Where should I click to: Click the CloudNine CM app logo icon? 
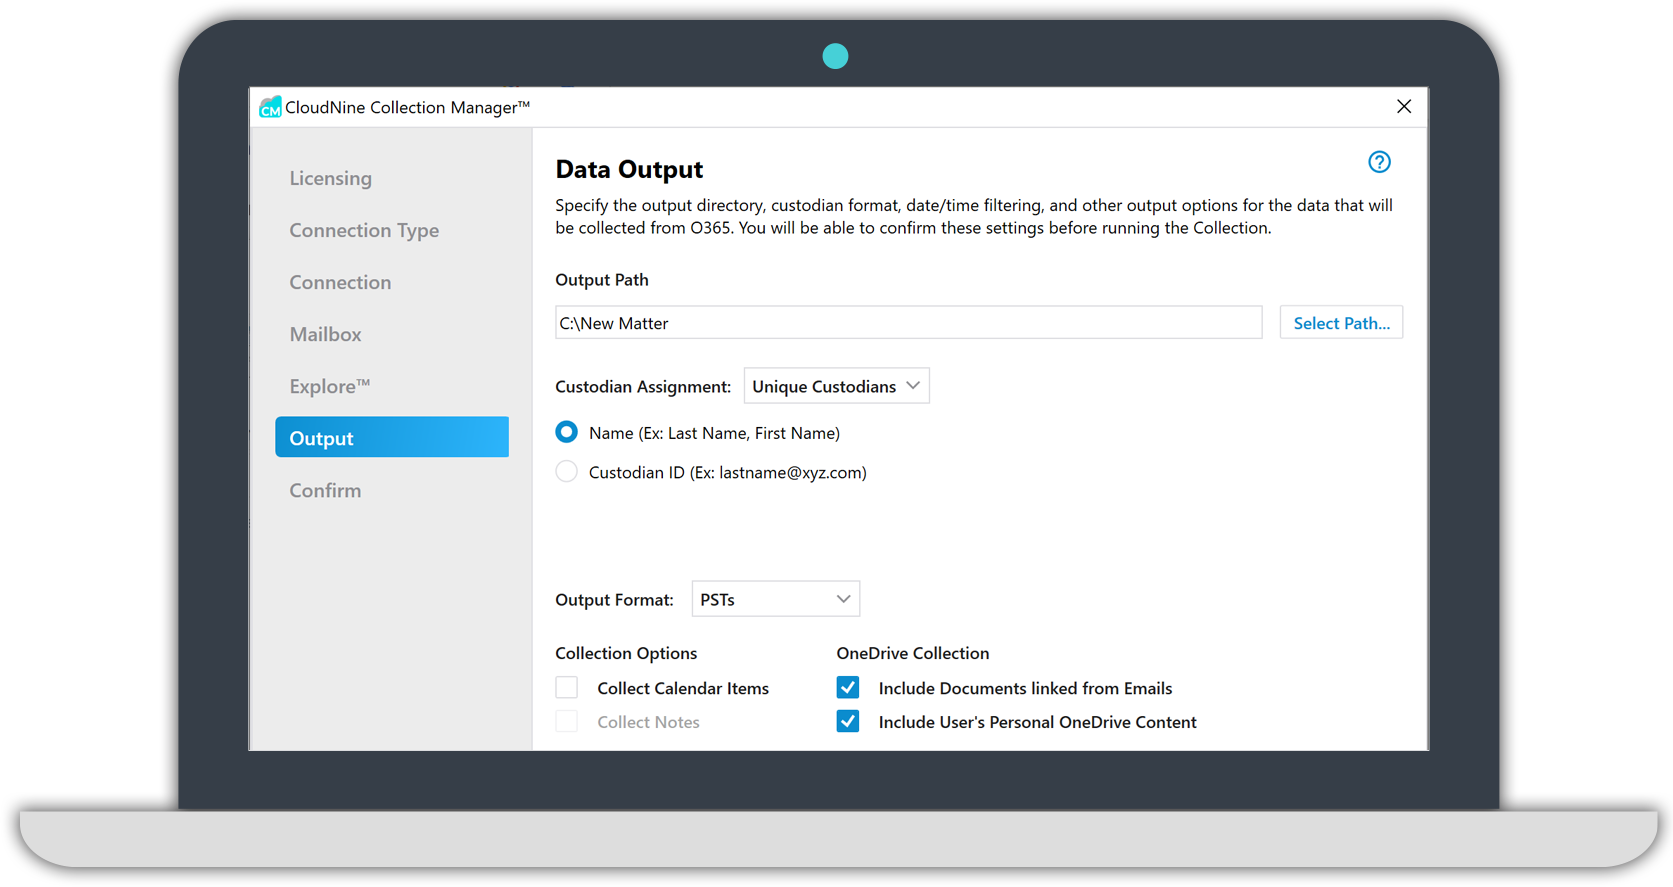(270, 107)
